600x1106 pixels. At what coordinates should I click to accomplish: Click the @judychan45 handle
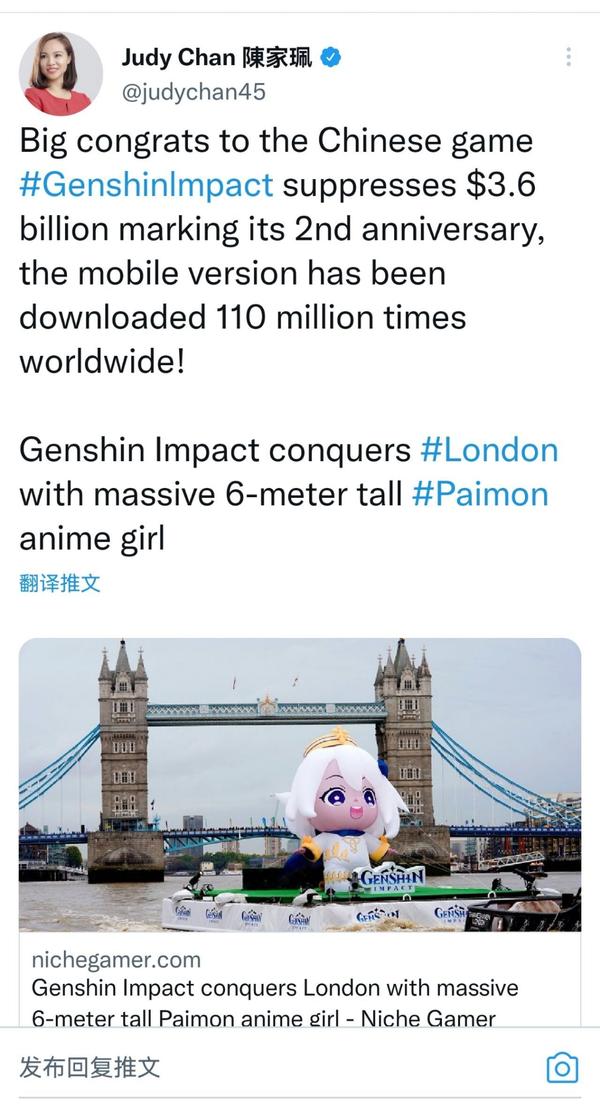(194, 93)
